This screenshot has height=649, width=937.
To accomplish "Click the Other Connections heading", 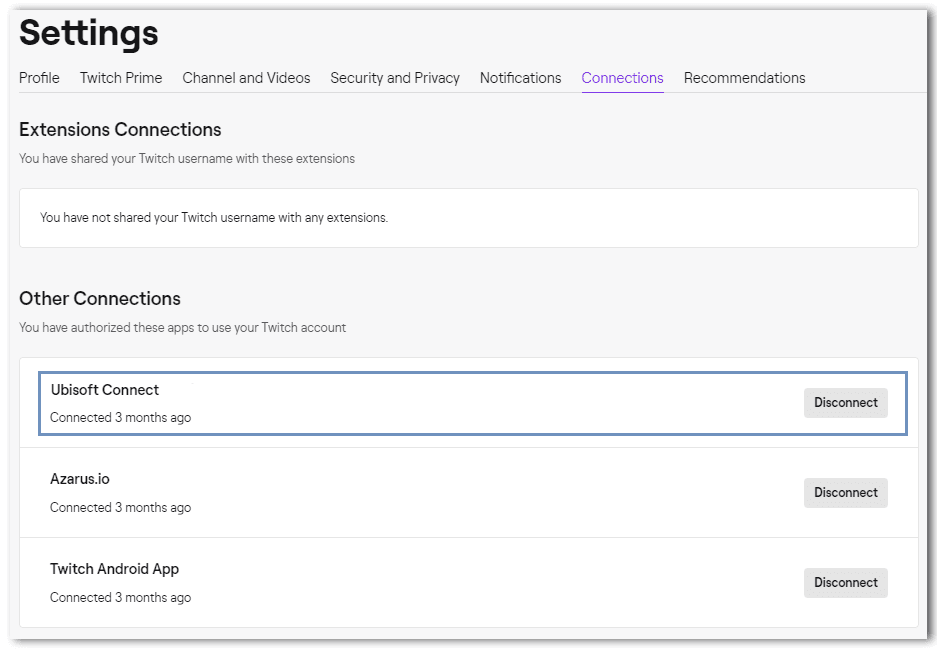I will point(100,299).
